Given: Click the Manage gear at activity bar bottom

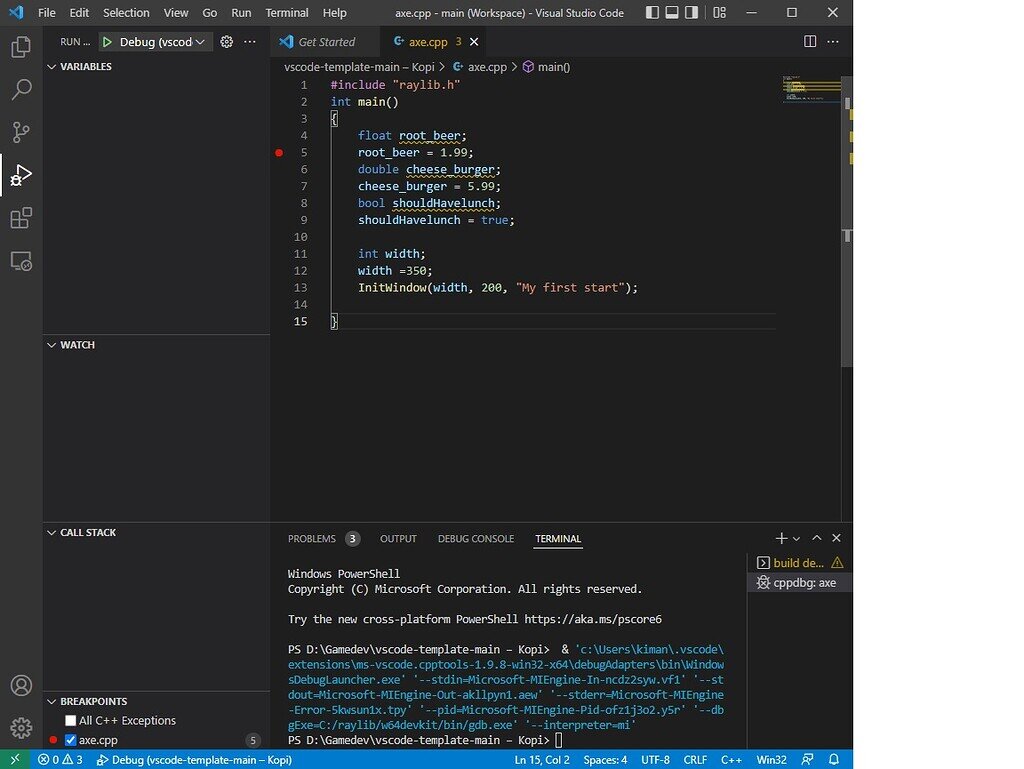Looking at the screenshot, I should coord(21,729).
